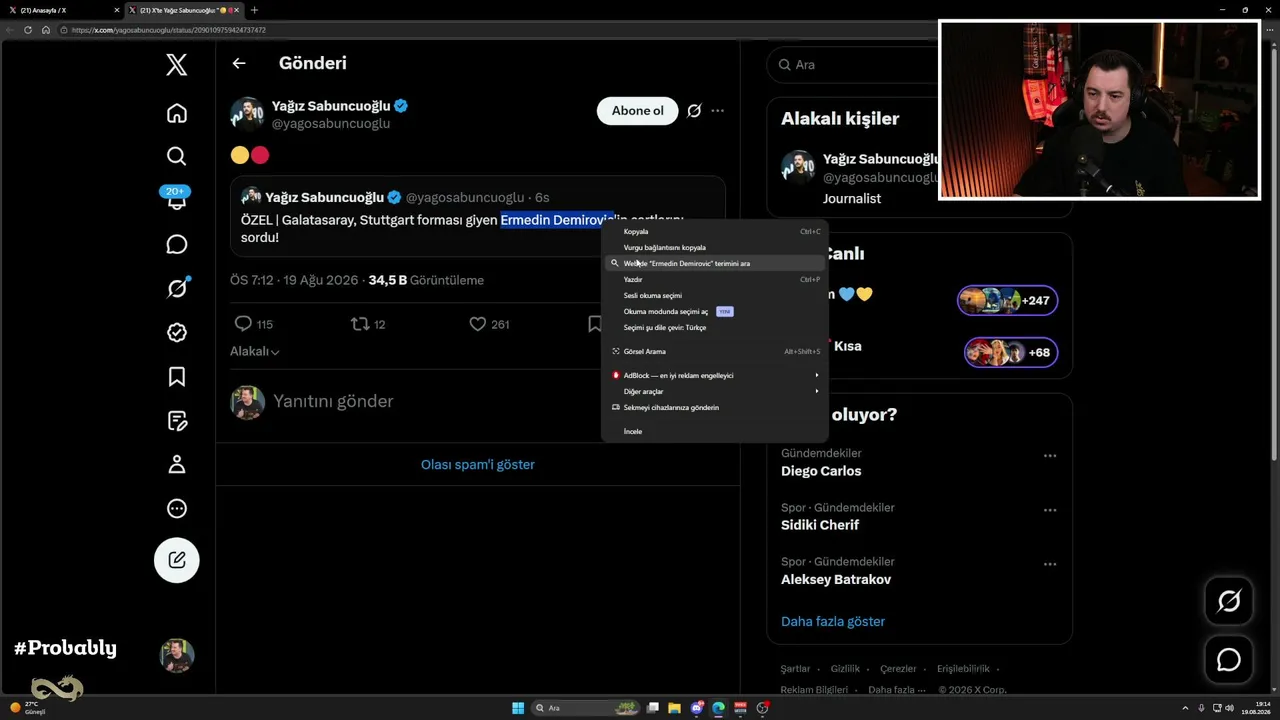Open the post's three-dot more menu
1280x720 pixels.
717,111
